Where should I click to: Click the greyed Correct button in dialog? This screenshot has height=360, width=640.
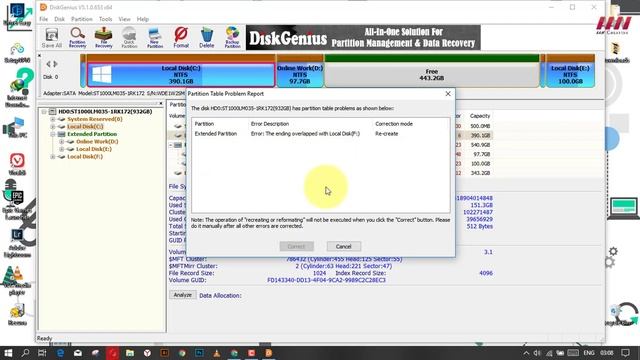(x=296, y=246)
